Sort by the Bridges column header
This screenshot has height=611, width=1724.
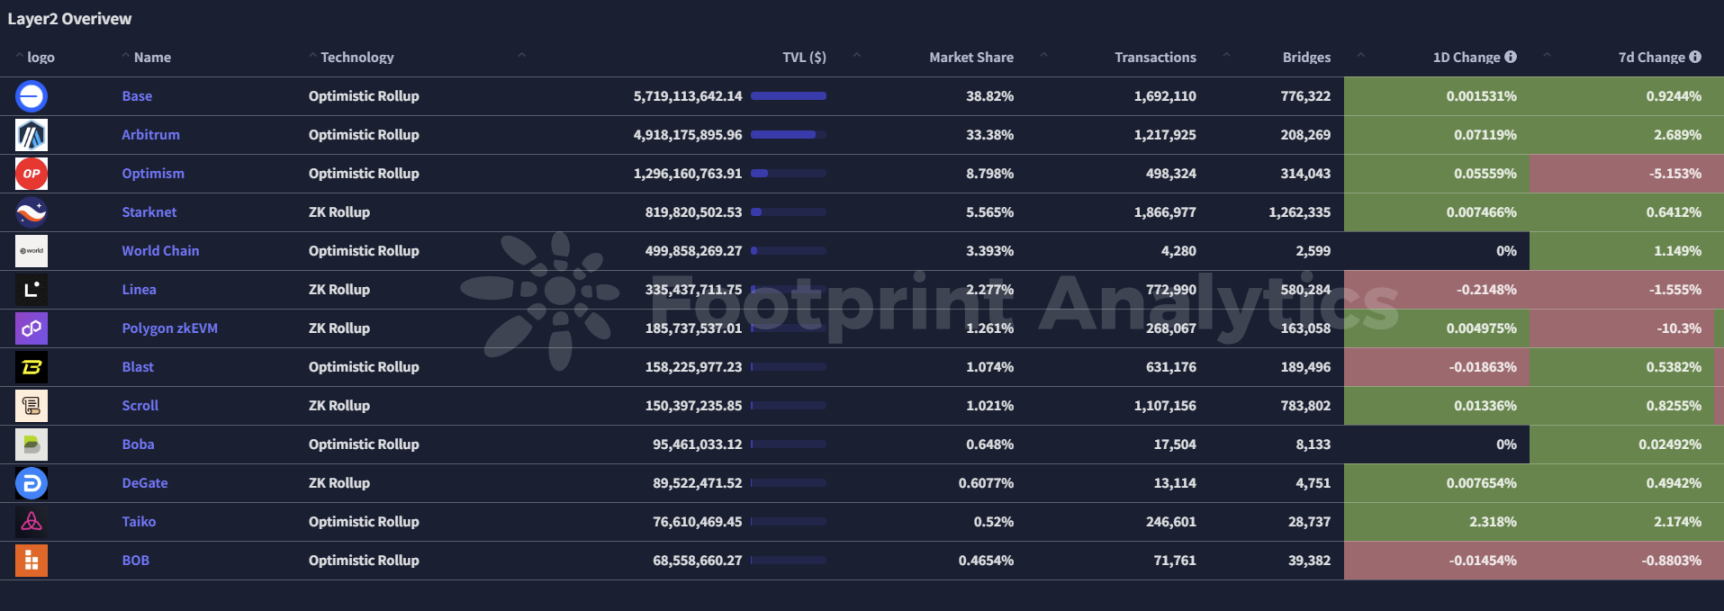point(1307,57)
